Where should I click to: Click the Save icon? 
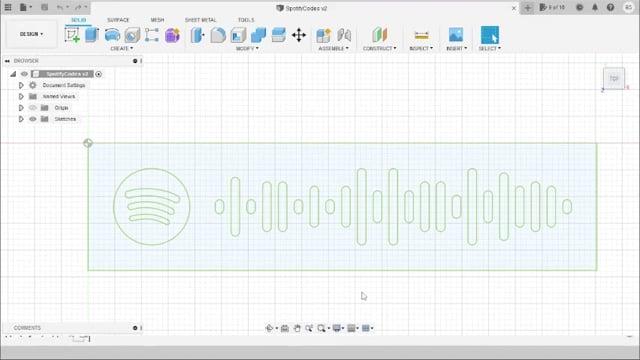click(44, 7)
